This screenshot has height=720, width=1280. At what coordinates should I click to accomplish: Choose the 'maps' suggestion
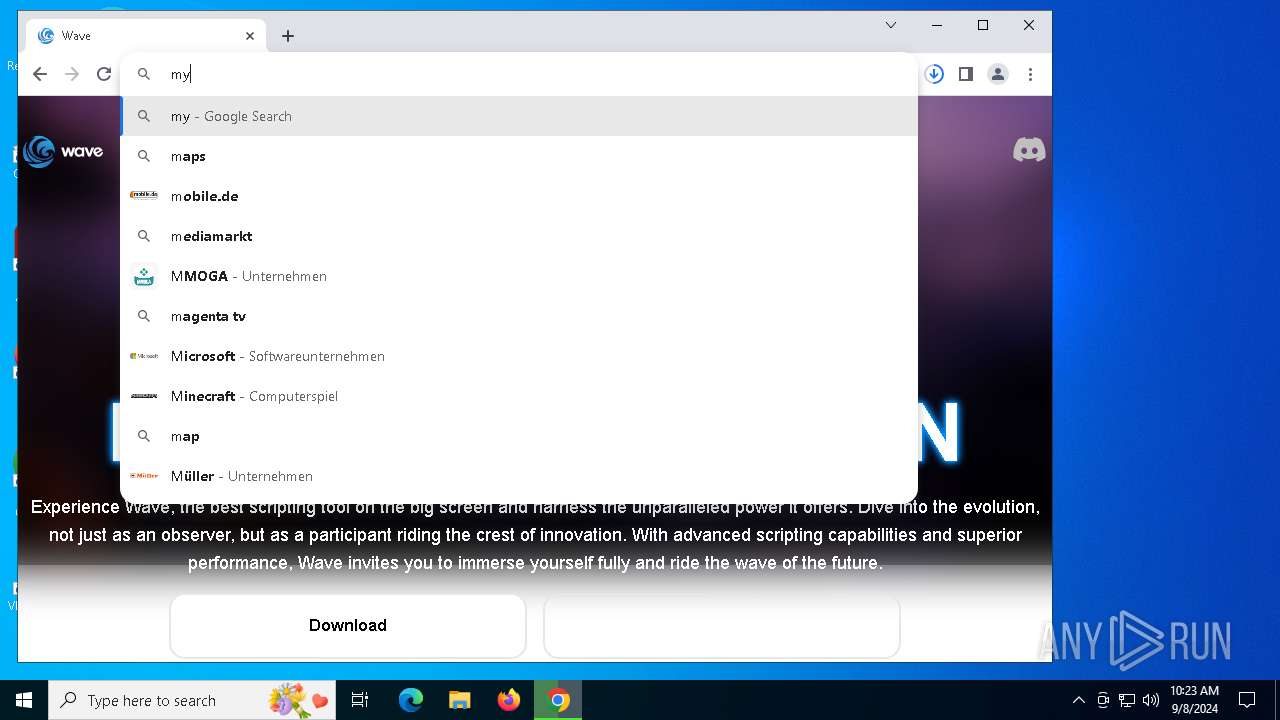point(519,156)
